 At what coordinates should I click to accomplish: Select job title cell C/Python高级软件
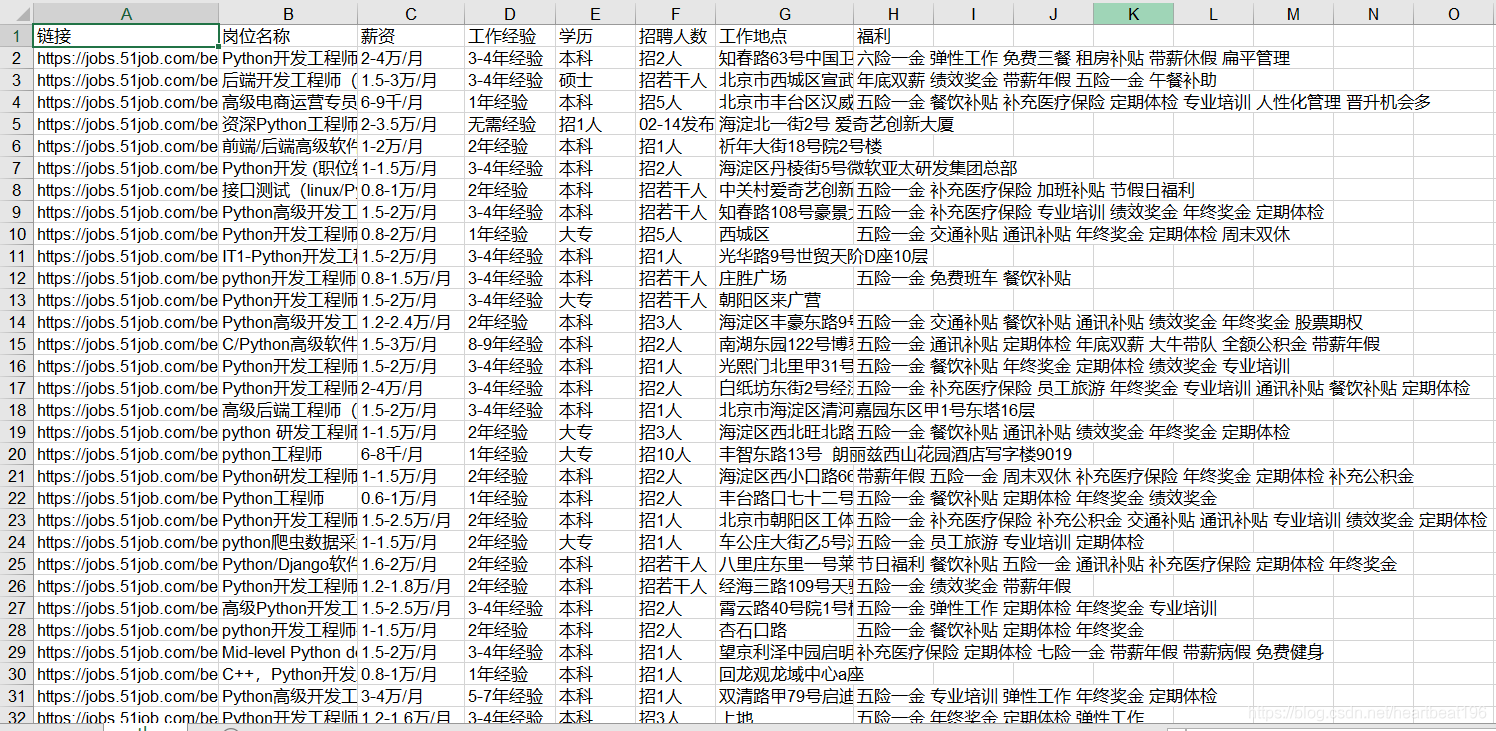pyautogui.click(x=288, y=344)
